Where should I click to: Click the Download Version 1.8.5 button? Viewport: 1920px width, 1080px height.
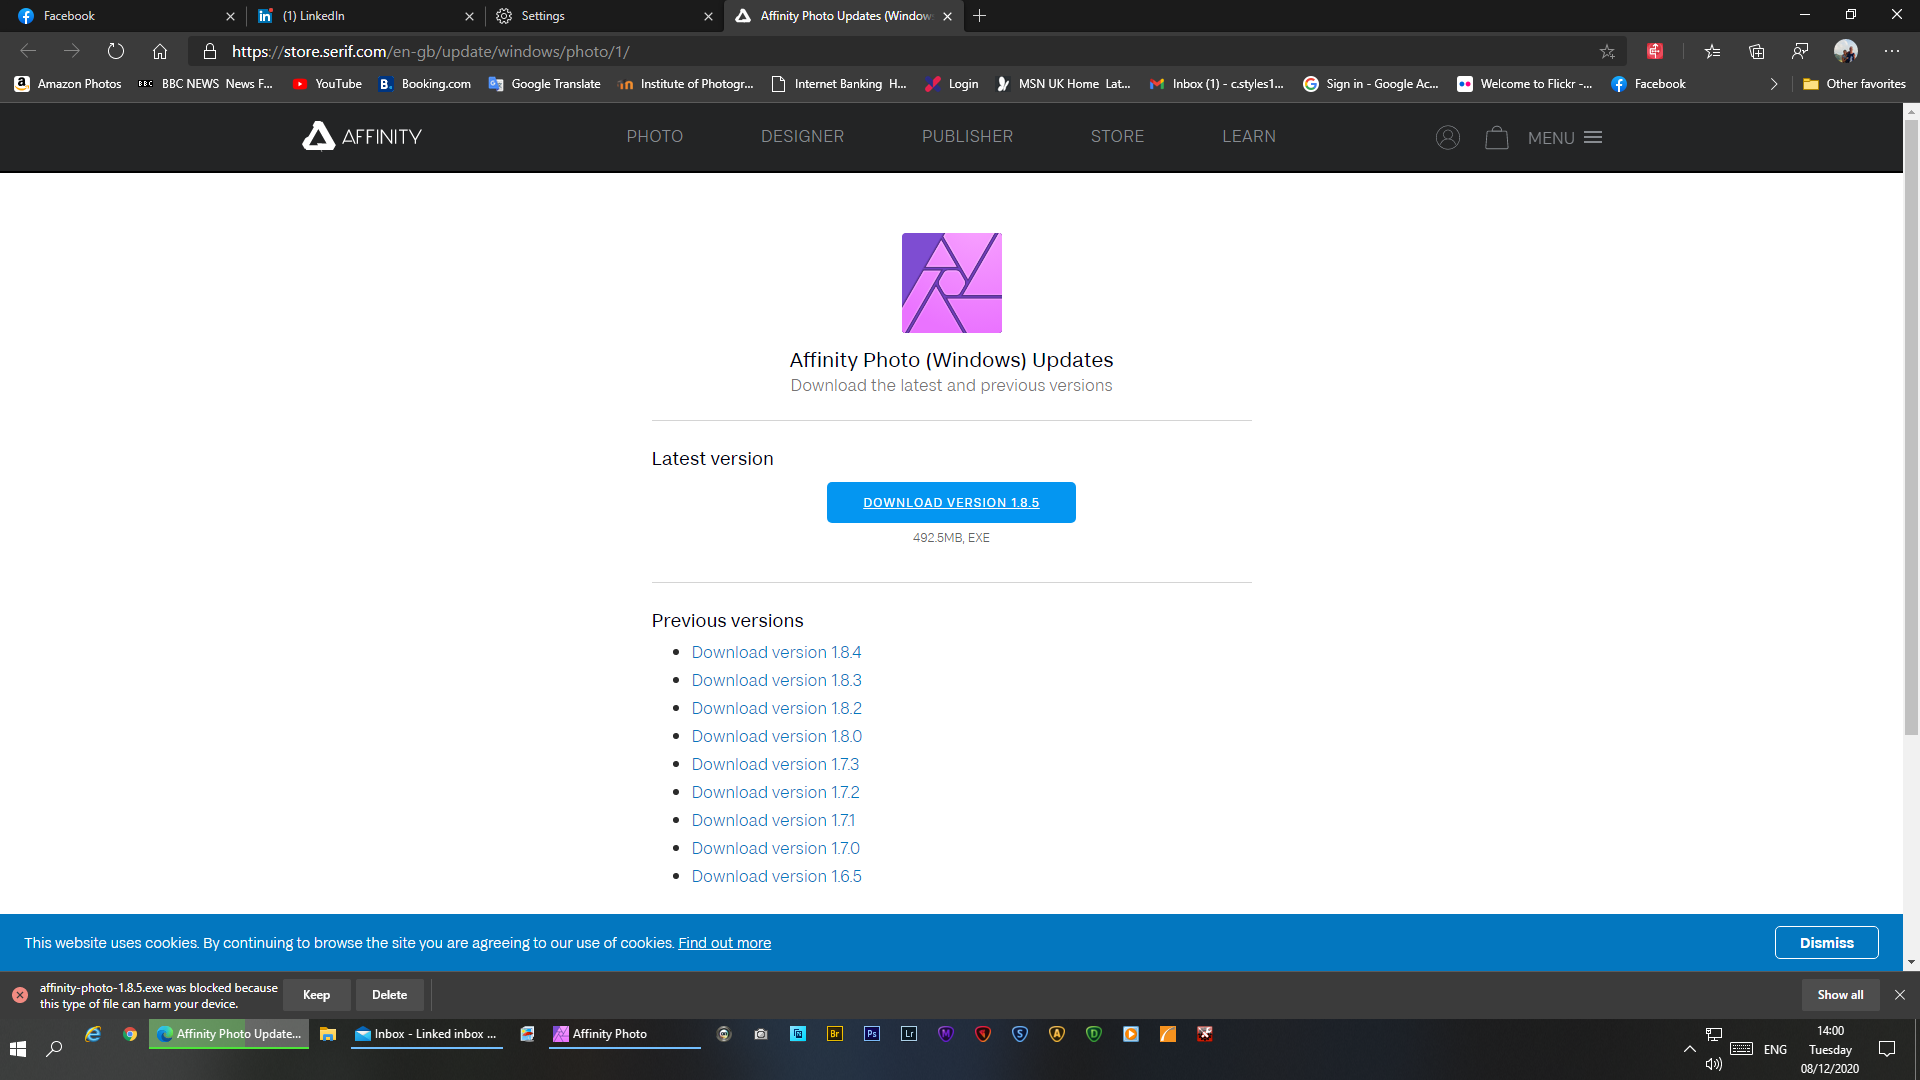coord(951,502)
